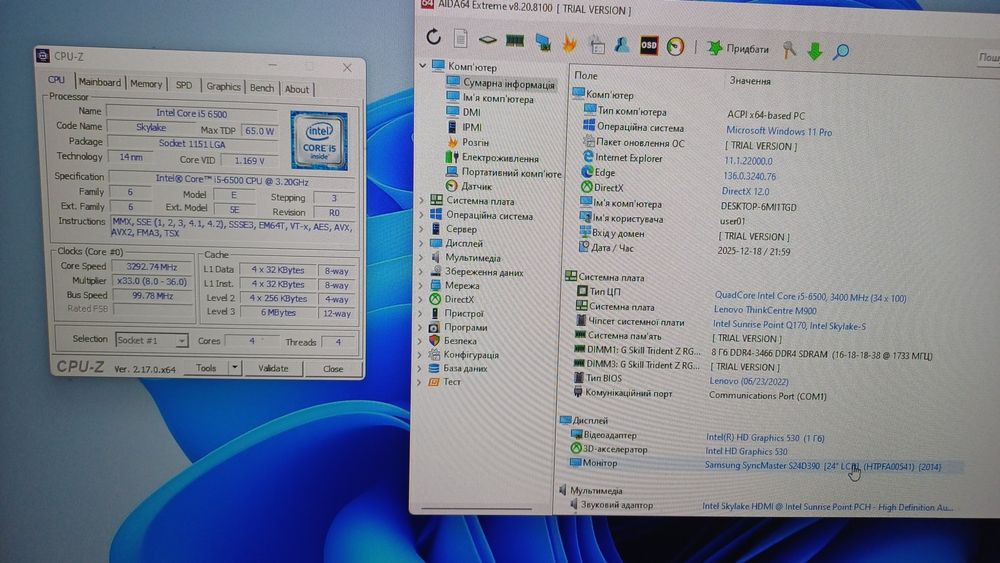Click the Lenovo (06/23/2022) BIOS link
Viewport: 1000px width, 563px height.
749,381
